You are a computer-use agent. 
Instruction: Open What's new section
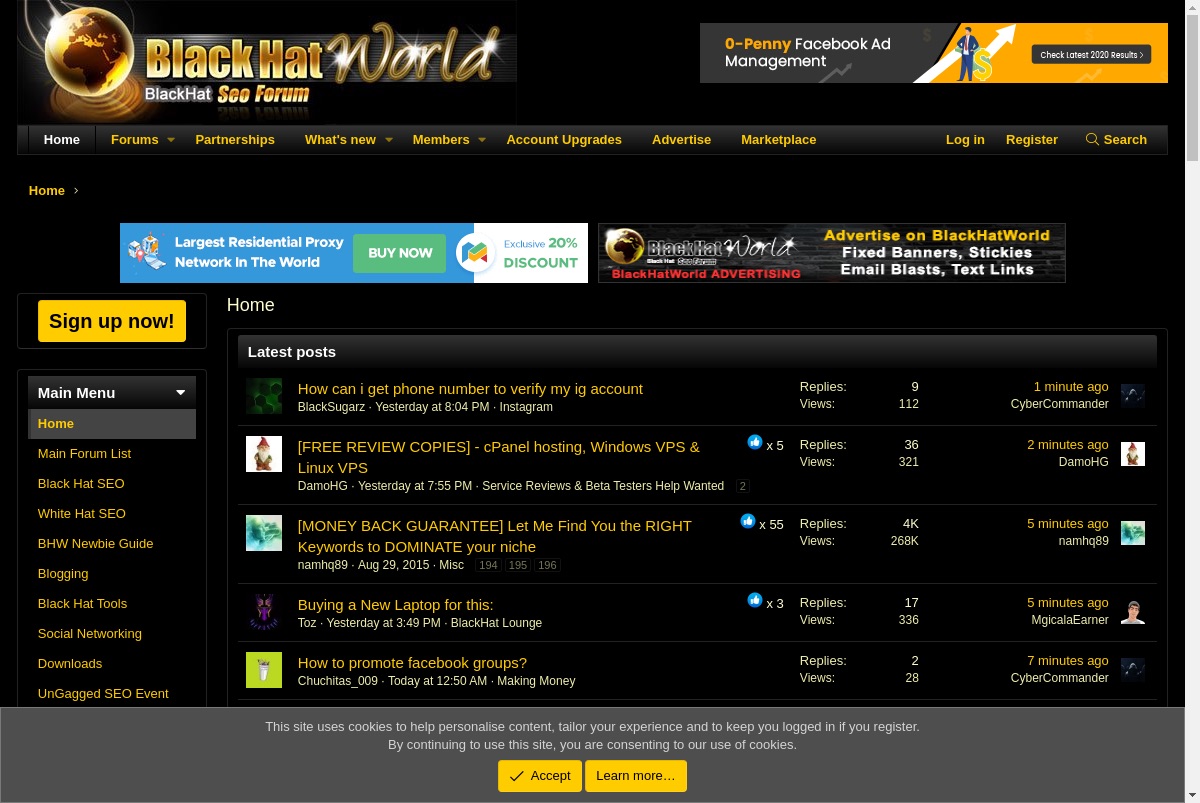click(x=340, y=140)
